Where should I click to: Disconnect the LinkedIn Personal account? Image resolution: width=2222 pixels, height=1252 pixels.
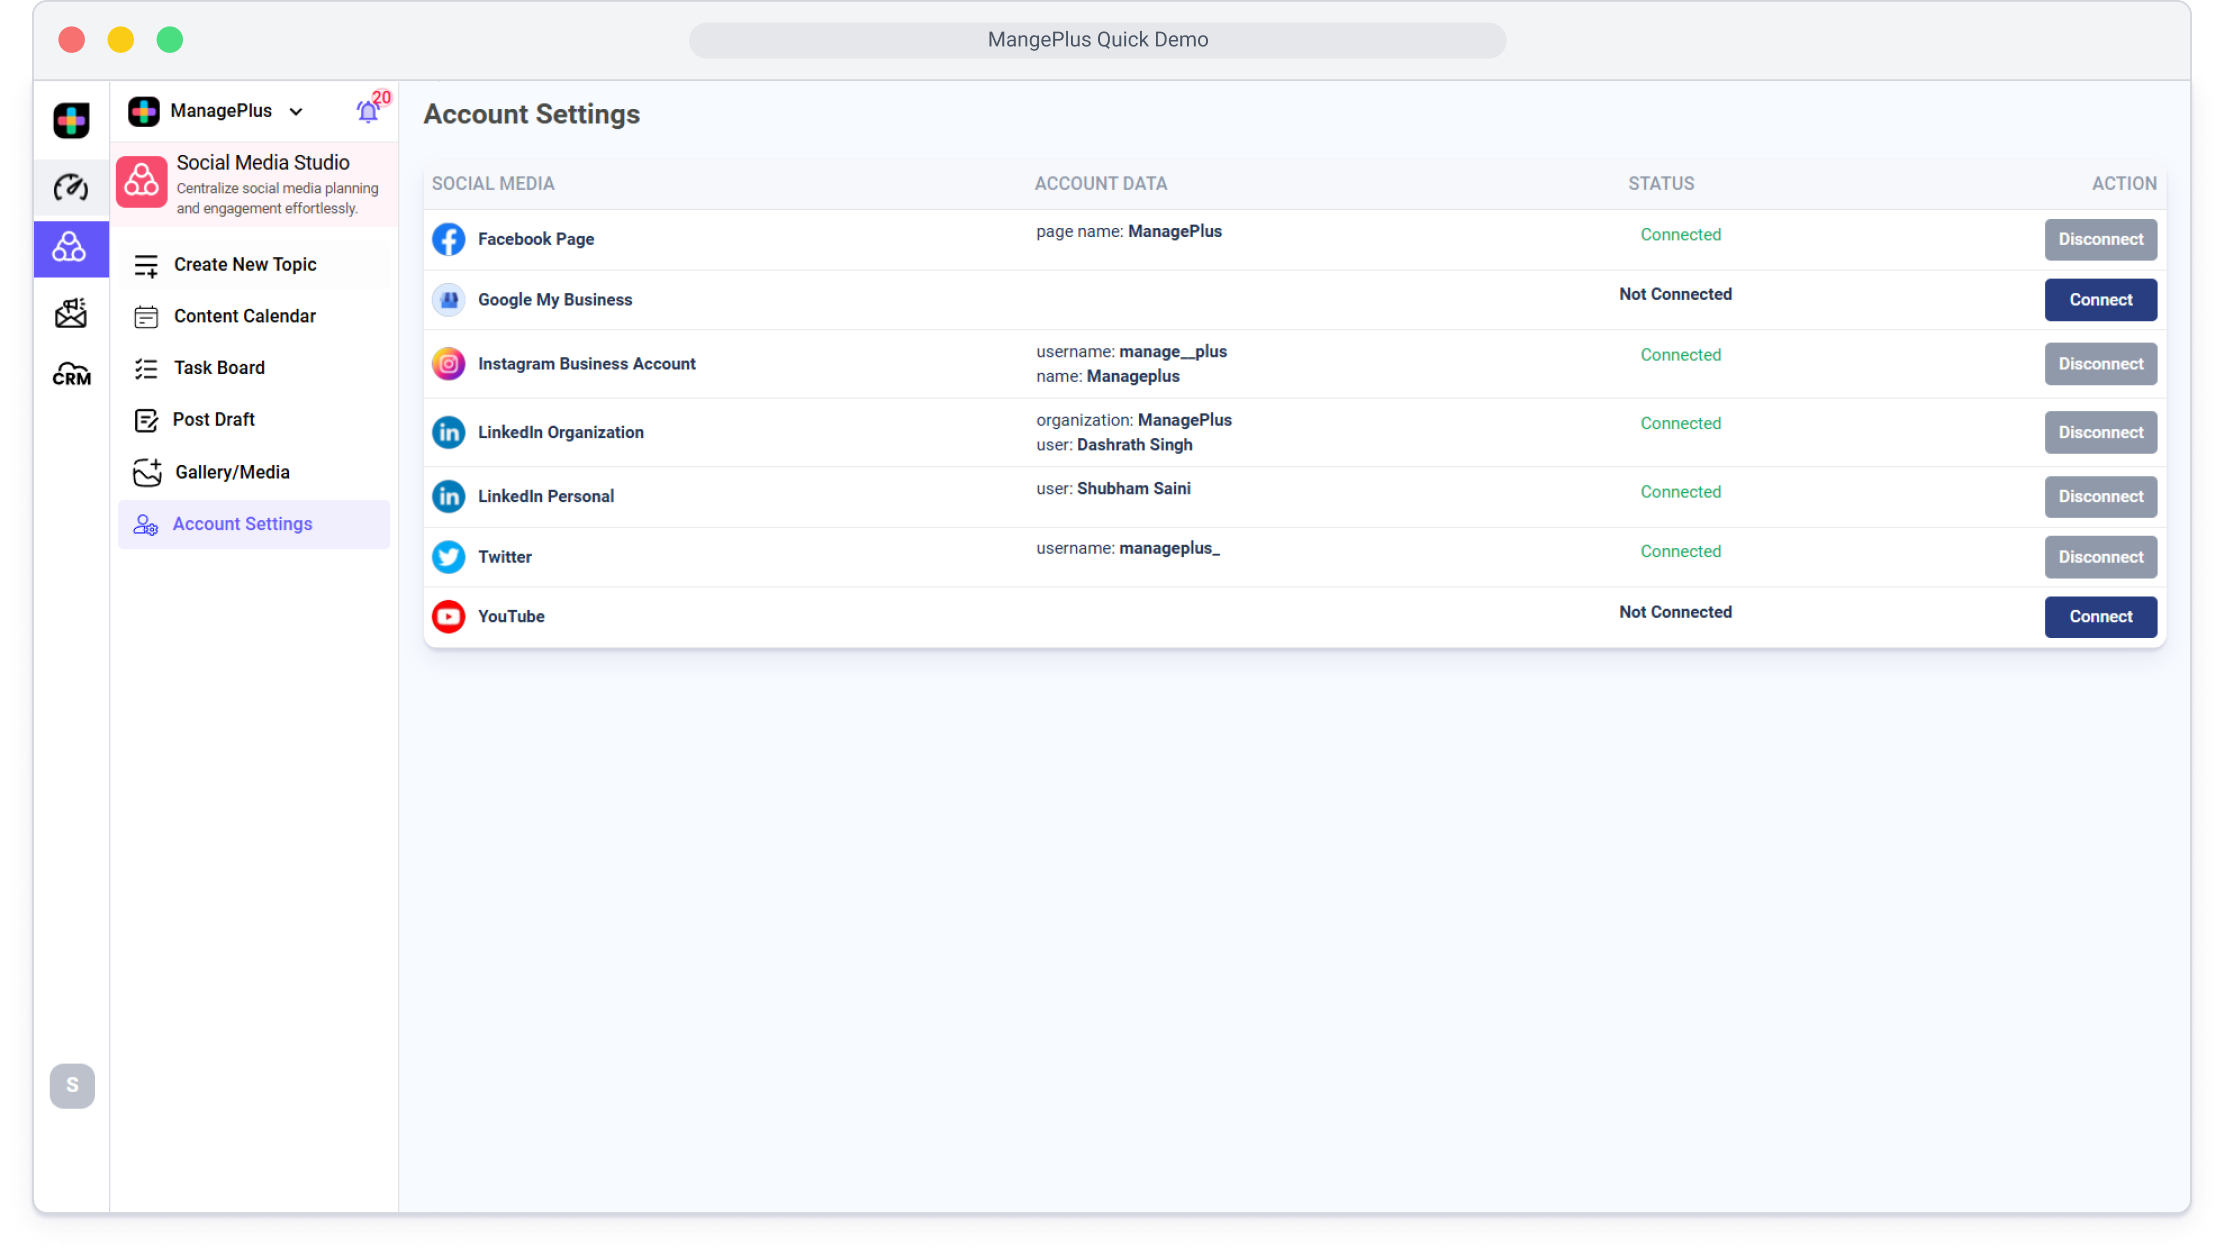coord(2100,497)
